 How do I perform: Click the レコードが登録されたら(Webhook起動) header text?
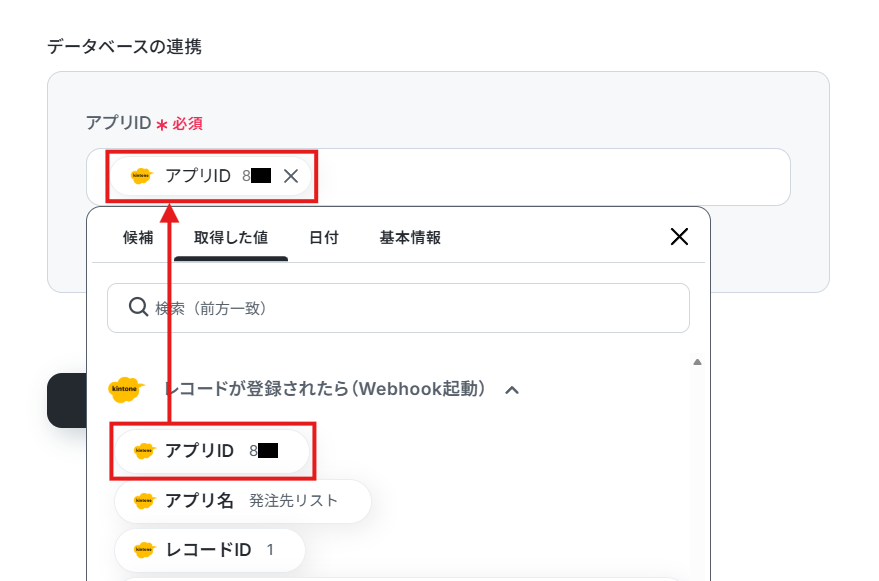pyautogui.click(x=325, y=389)
